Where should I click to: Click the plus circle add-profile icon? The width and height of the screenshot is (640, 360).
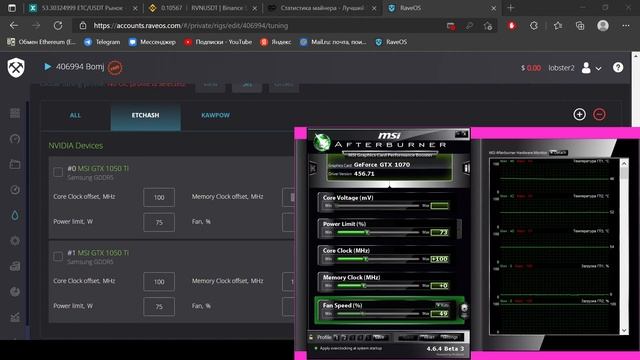point(580,114)
